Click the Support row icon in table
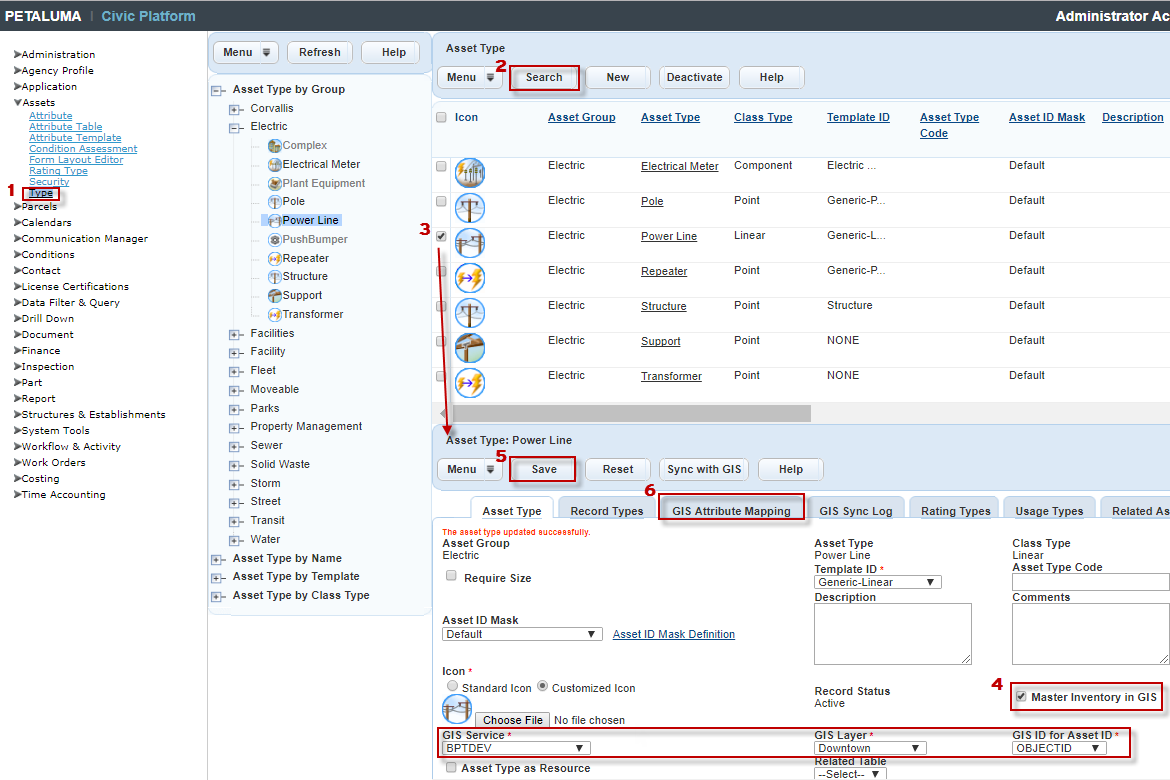Screen dimensions: 1170x780 click(470, 348)
